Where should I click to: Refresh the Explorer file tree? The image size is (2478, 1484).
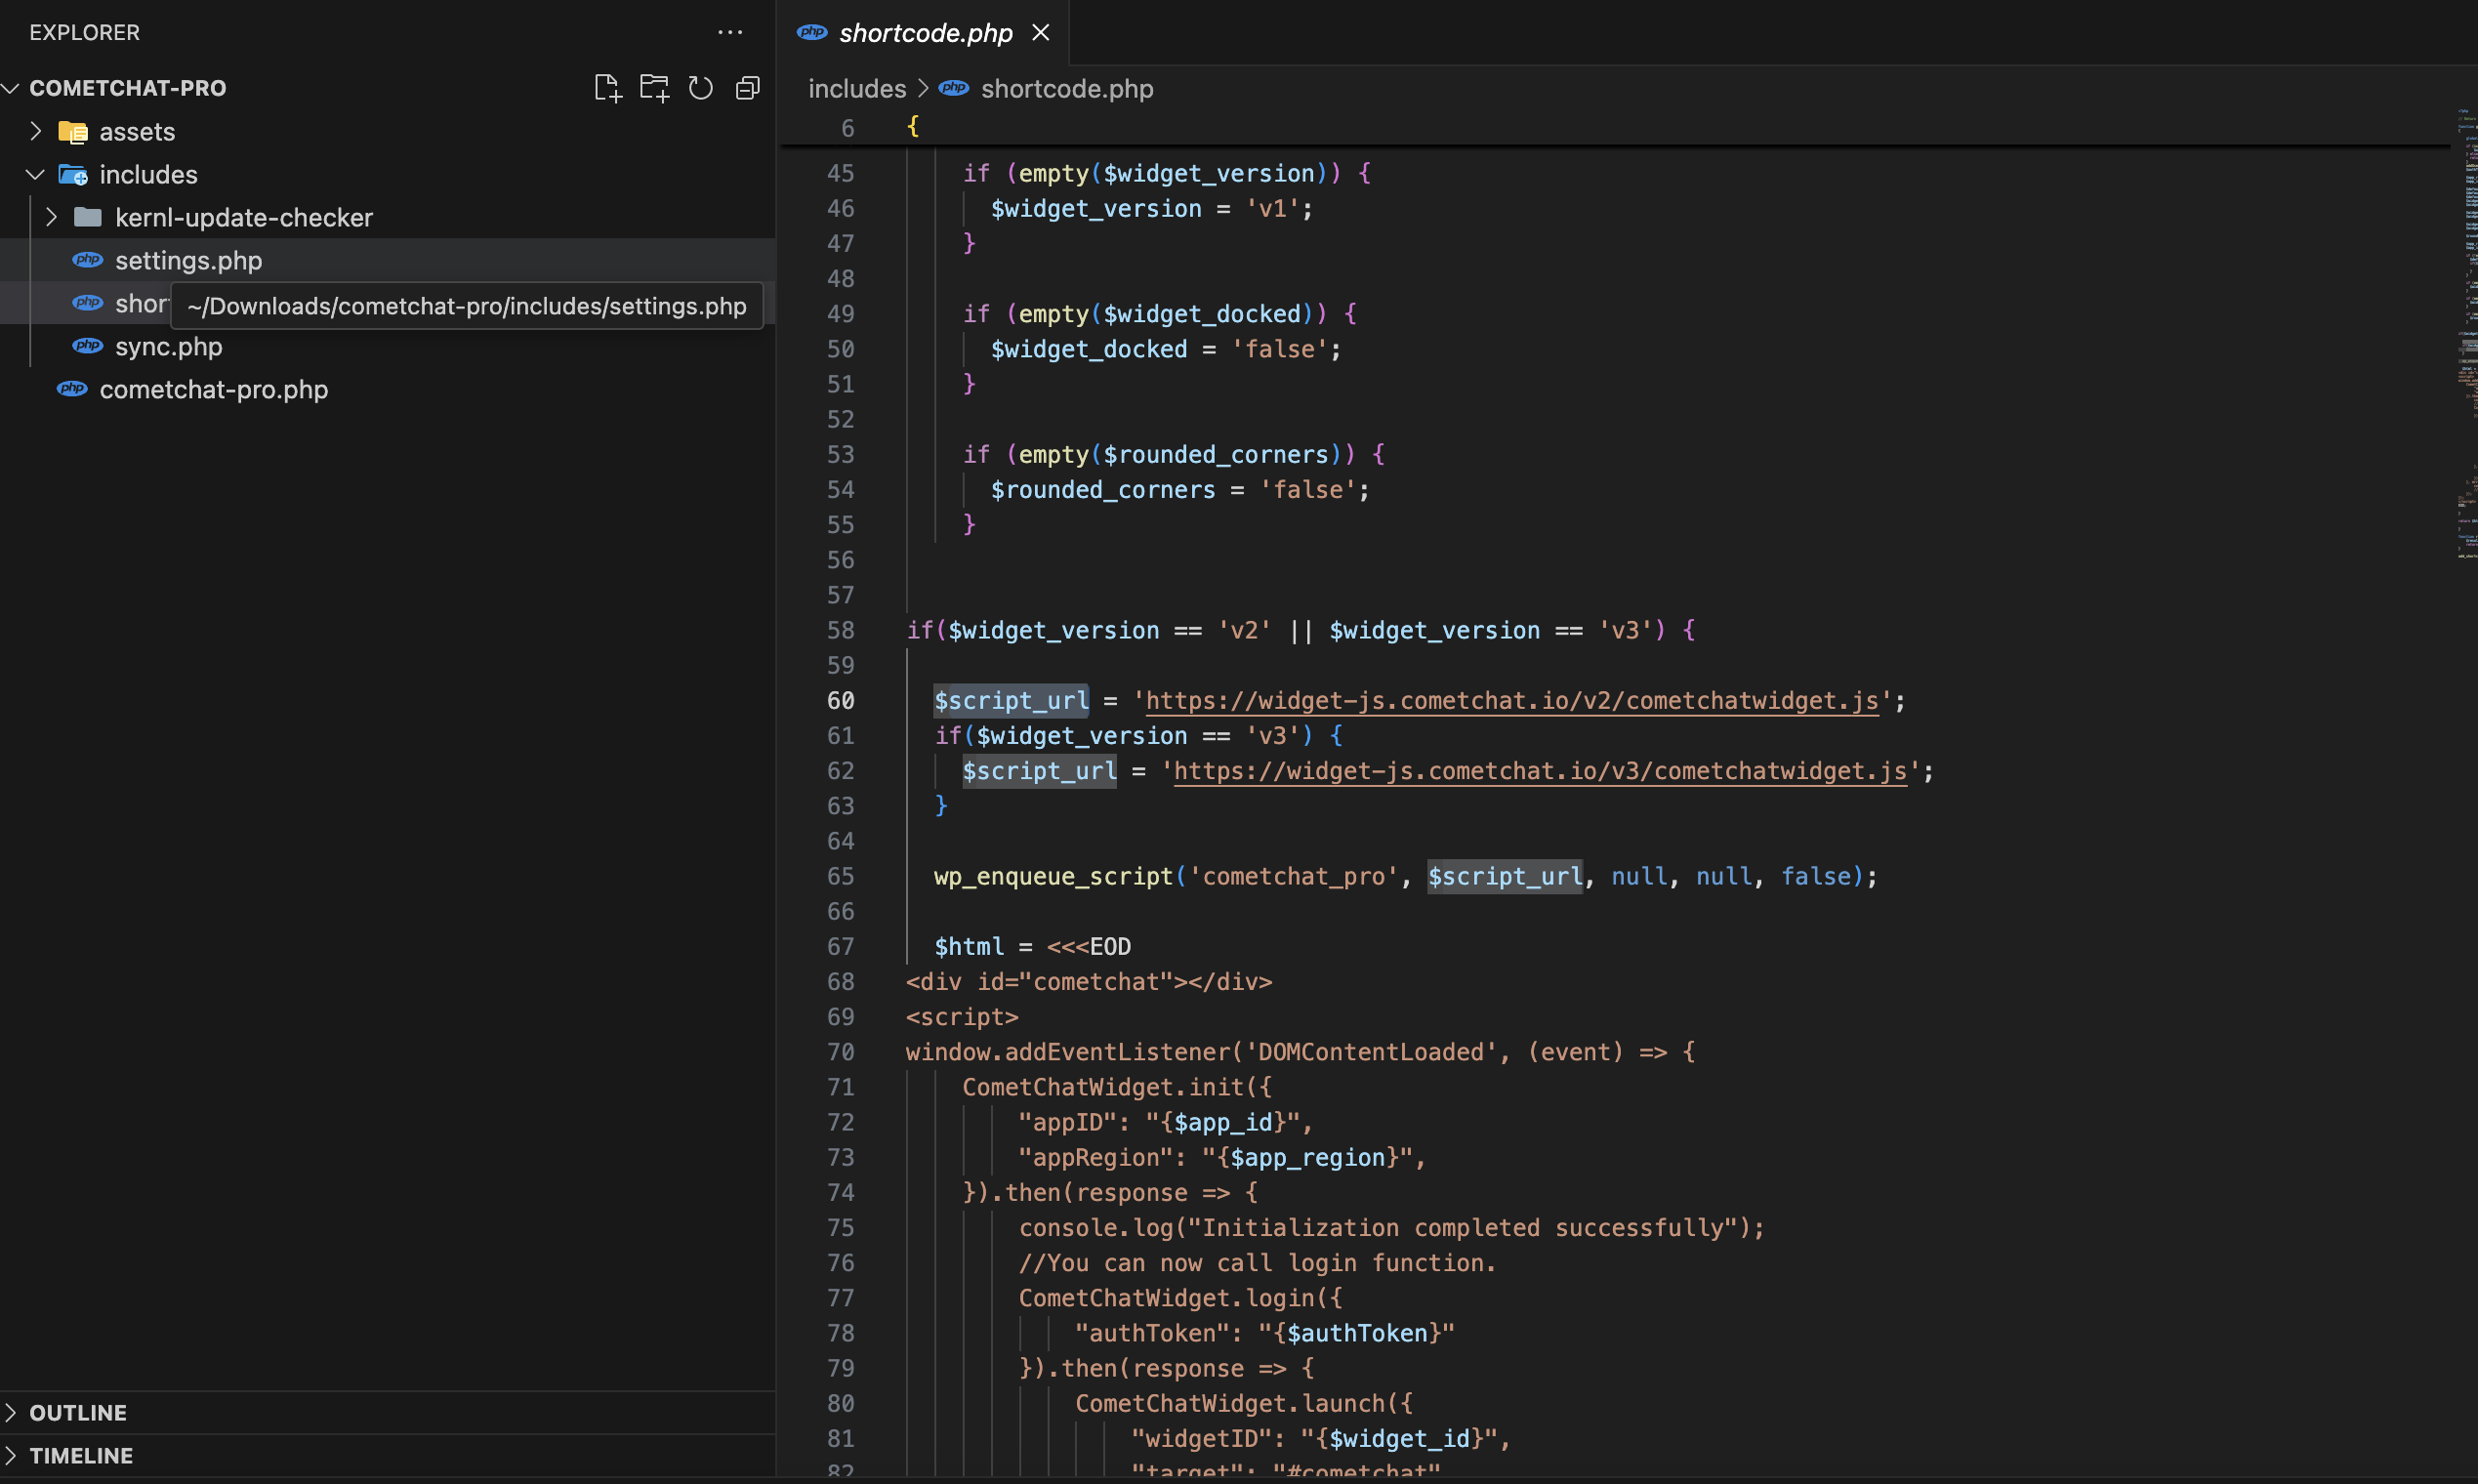pyautogui.click(x=701, y=88)
